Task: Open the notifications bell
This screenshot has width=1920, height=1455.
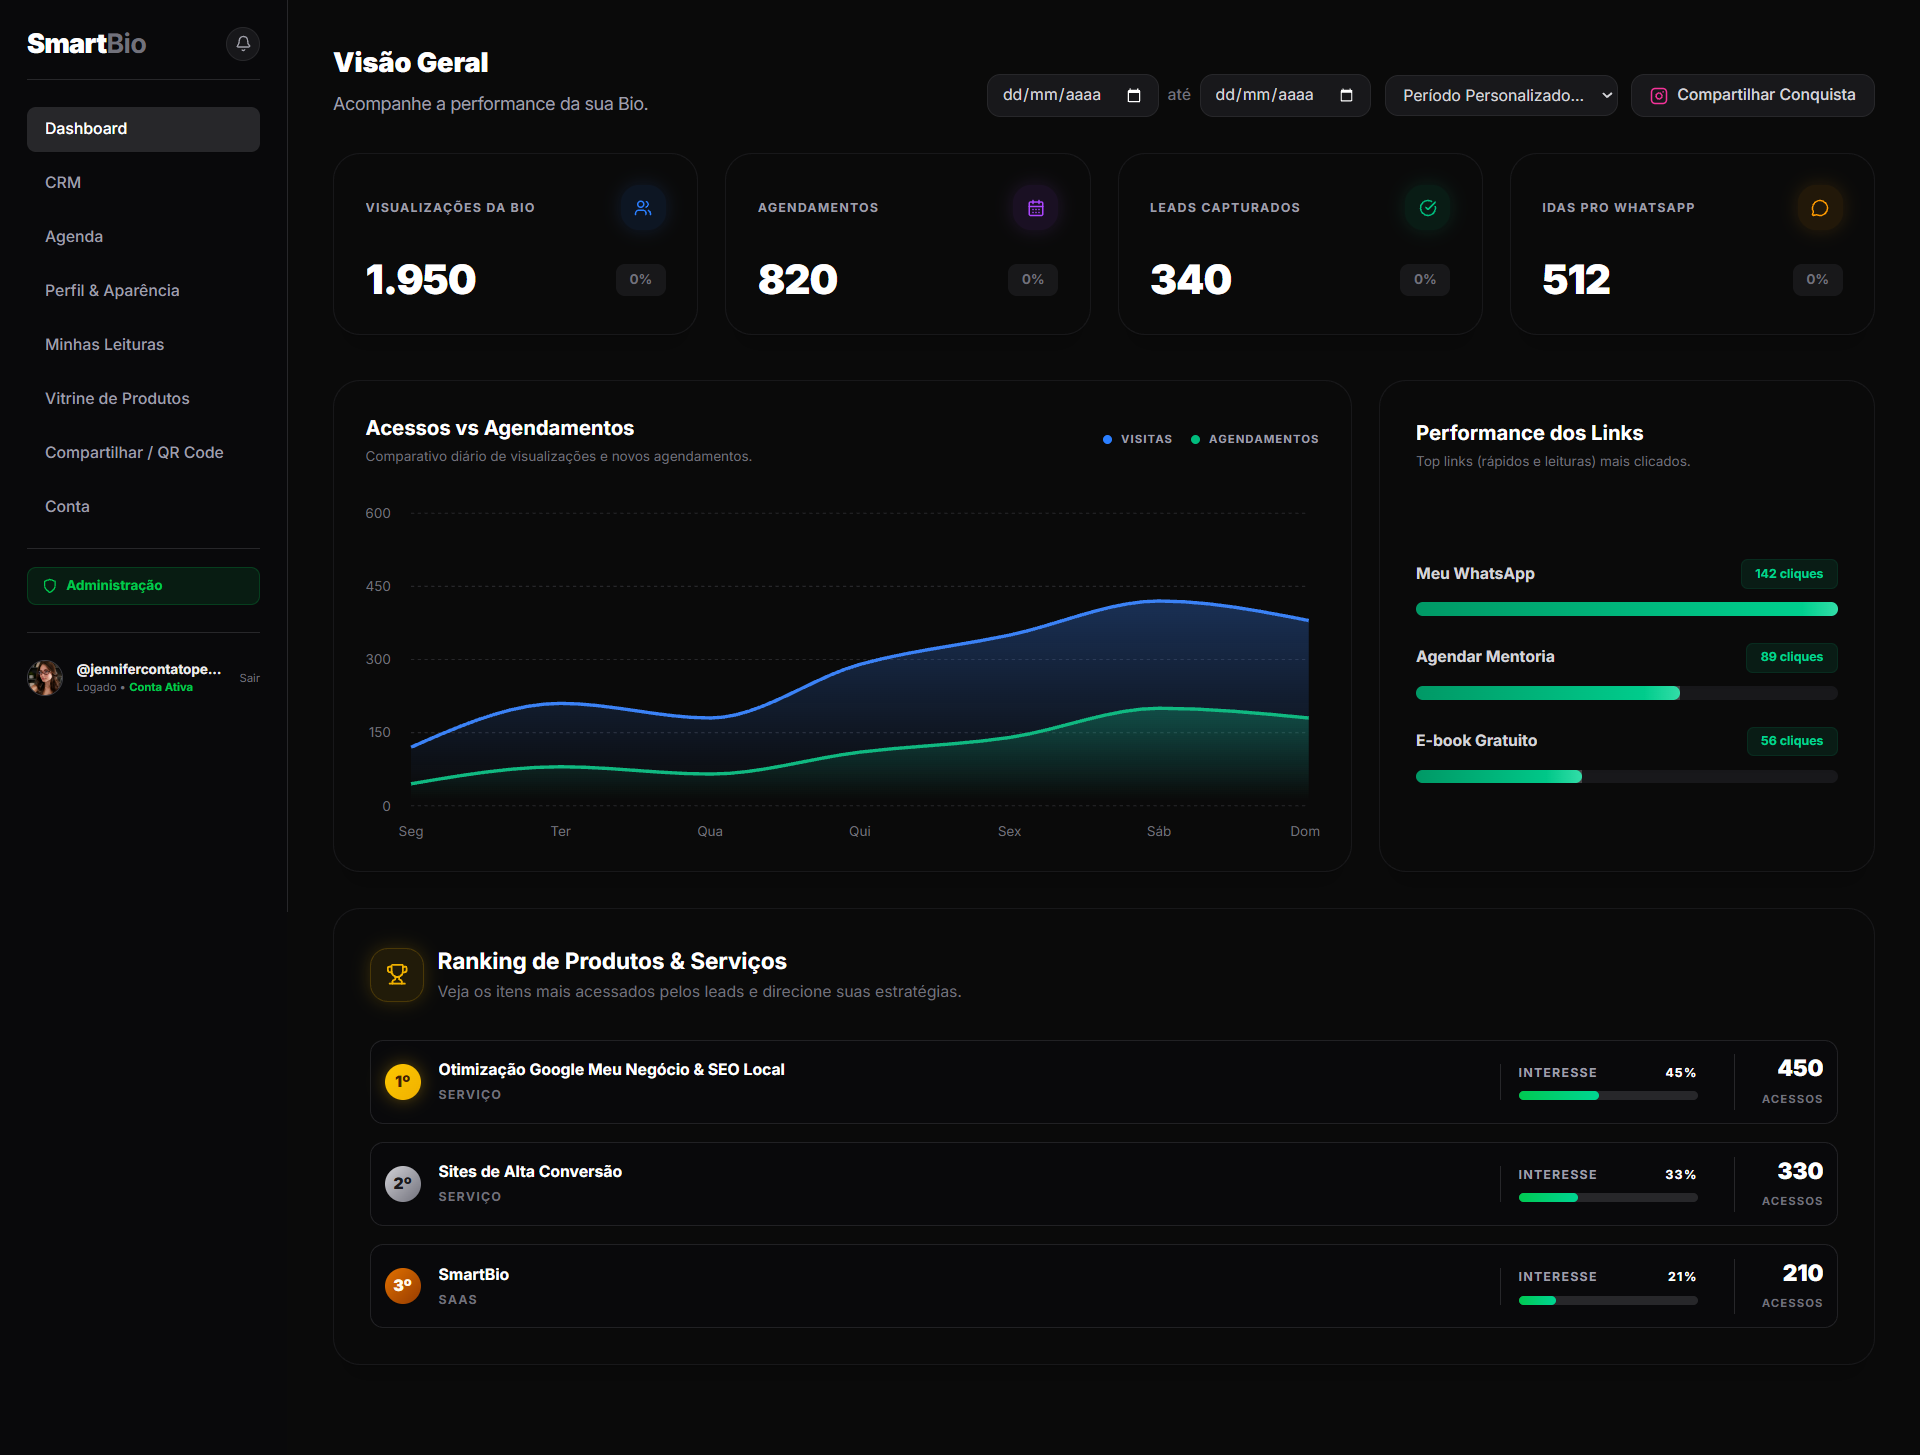Action: tap(243, 44)
